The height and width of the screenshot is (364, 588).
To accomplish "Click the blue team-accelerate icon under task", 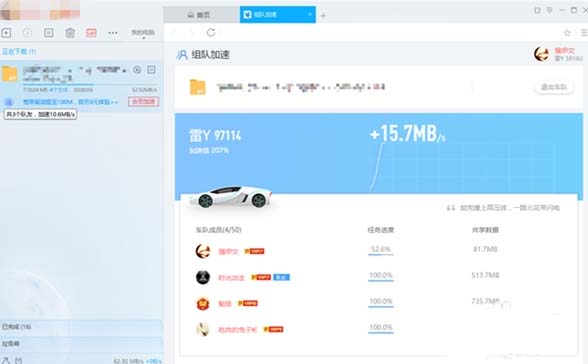I will [x=9, y=102].
